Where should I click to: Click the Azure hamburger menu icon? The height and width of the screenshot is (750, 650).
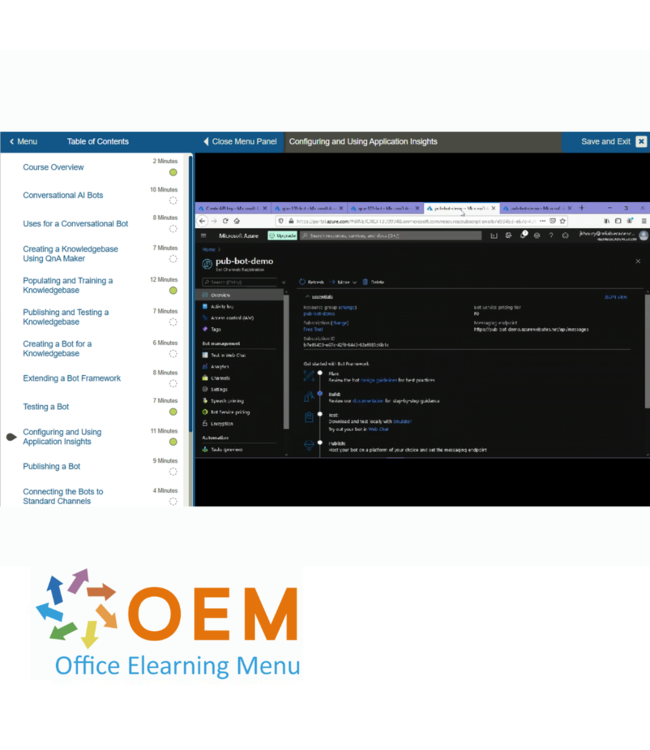[203, 236]
